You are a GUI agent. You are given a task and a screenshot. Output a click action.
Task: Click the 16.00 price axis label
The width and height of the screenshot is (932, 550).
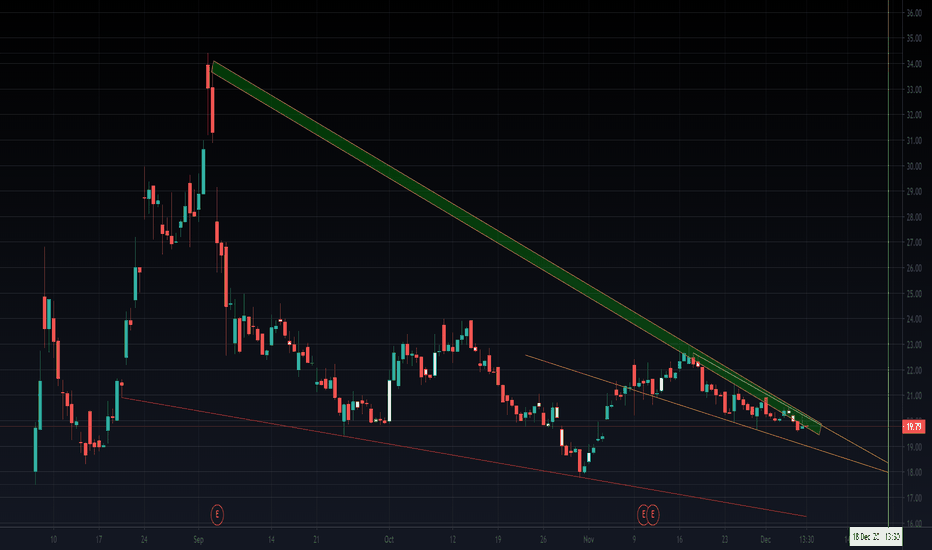(x=914, y=524)
